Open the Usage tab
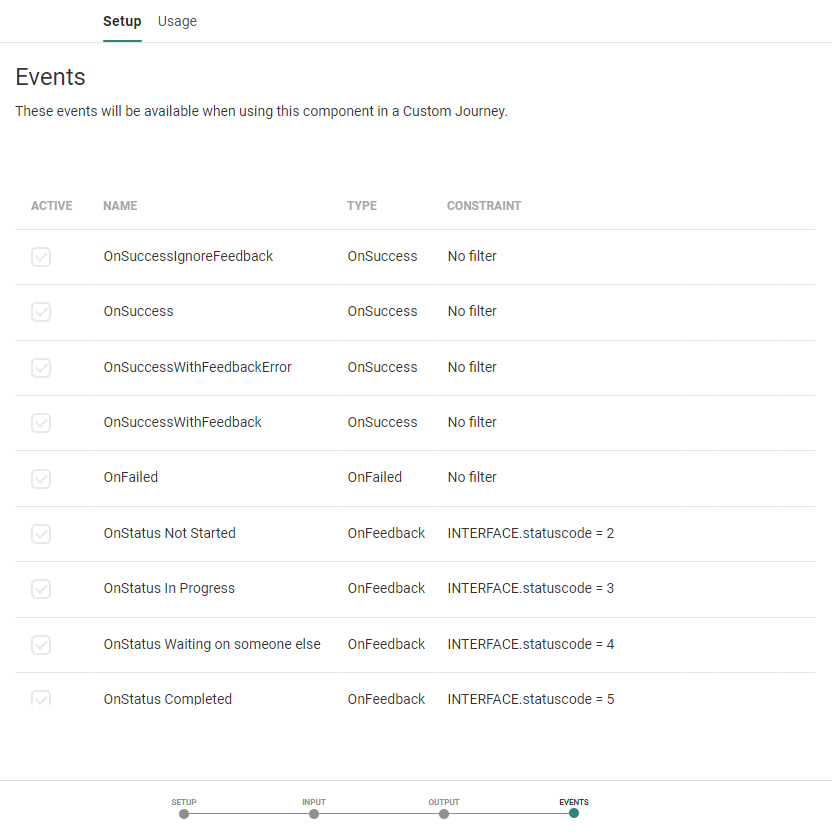 click(177, 21)
